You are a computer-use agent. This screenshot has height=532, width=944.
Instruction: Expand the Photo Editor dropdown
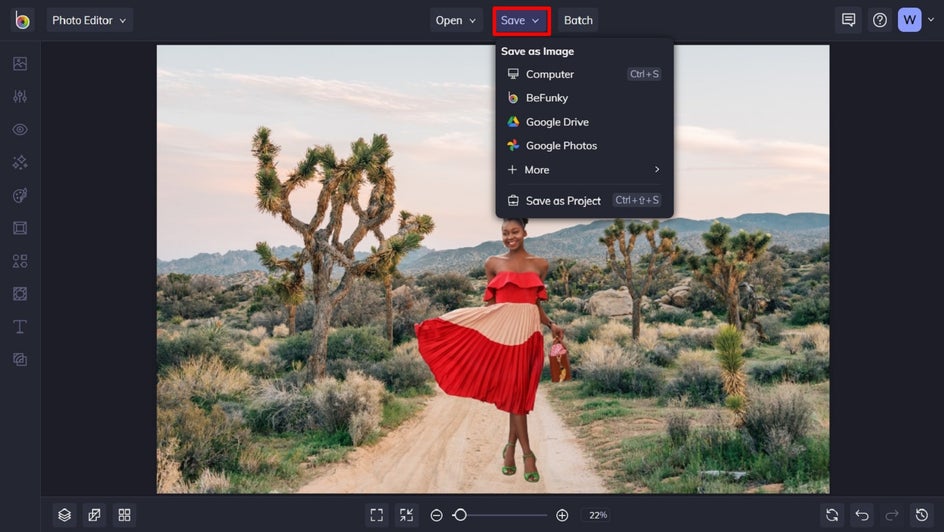(89, 20)
